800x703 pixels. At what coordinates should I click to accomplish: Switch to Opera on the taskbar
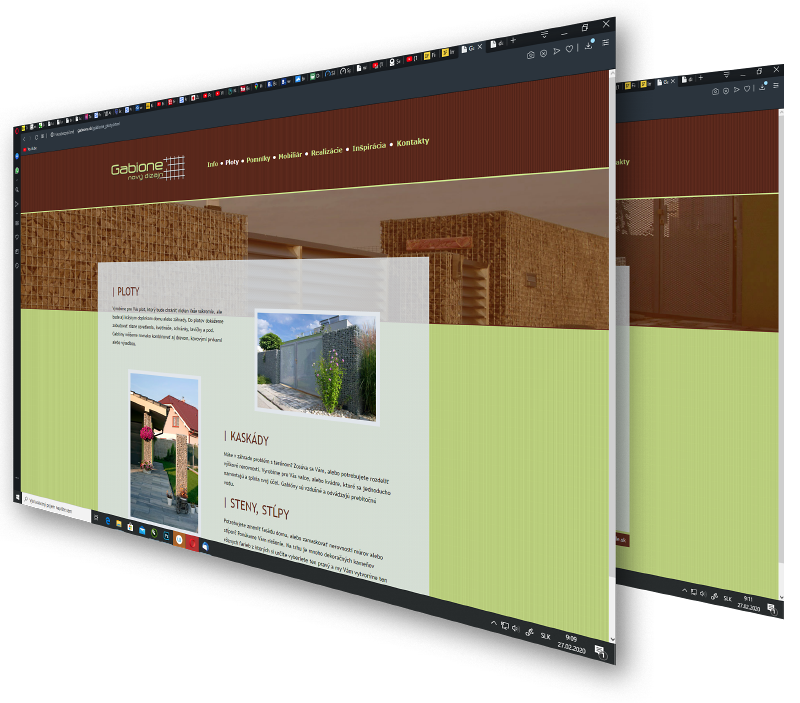(192, 543)
